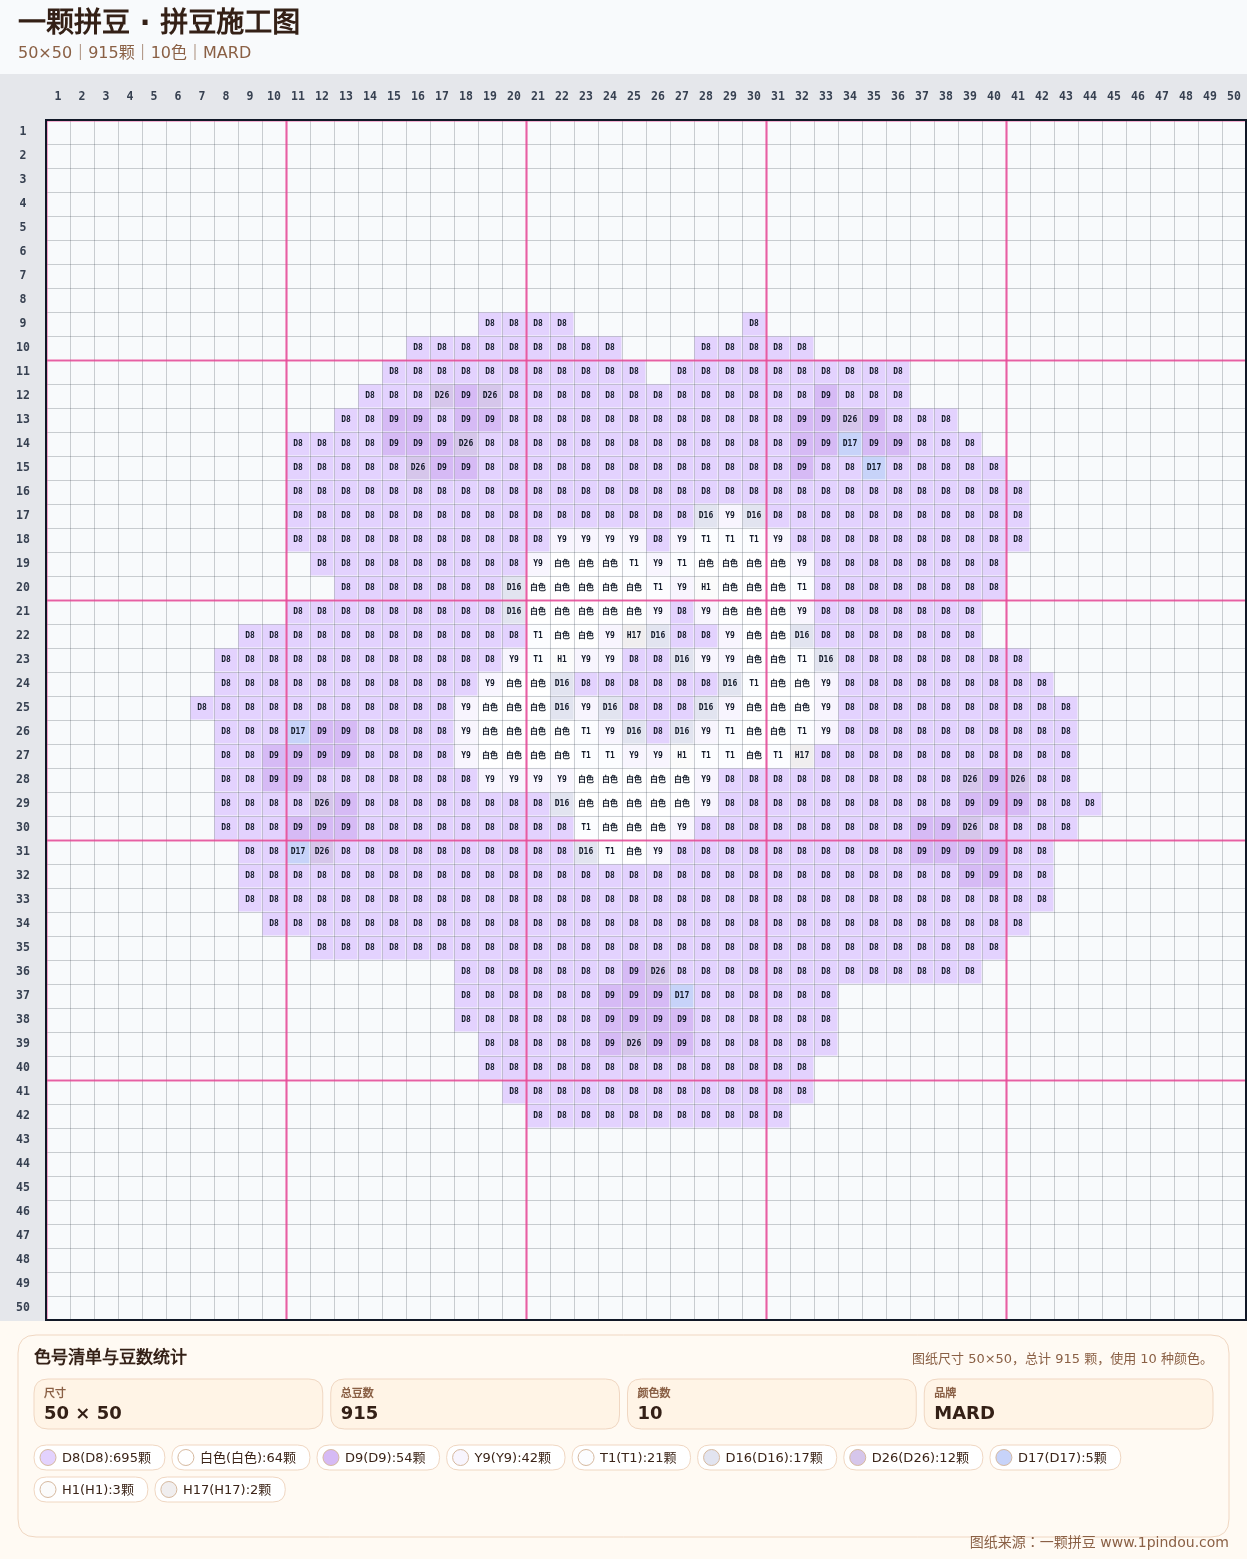This screenshot has height=1559, width=1247.
Task: Click row header 1 at the left
Action: click(x=22, y=131)
